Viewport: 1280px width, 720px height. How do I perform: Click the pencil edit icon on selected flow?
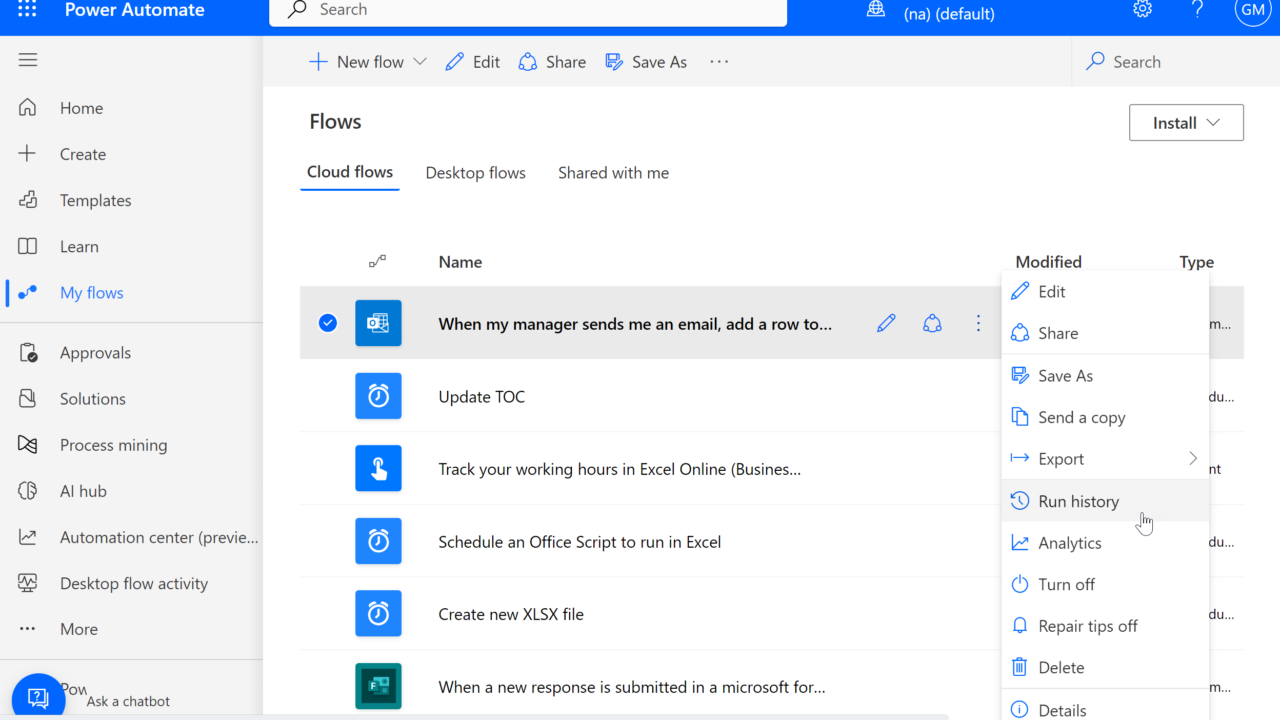886,323
